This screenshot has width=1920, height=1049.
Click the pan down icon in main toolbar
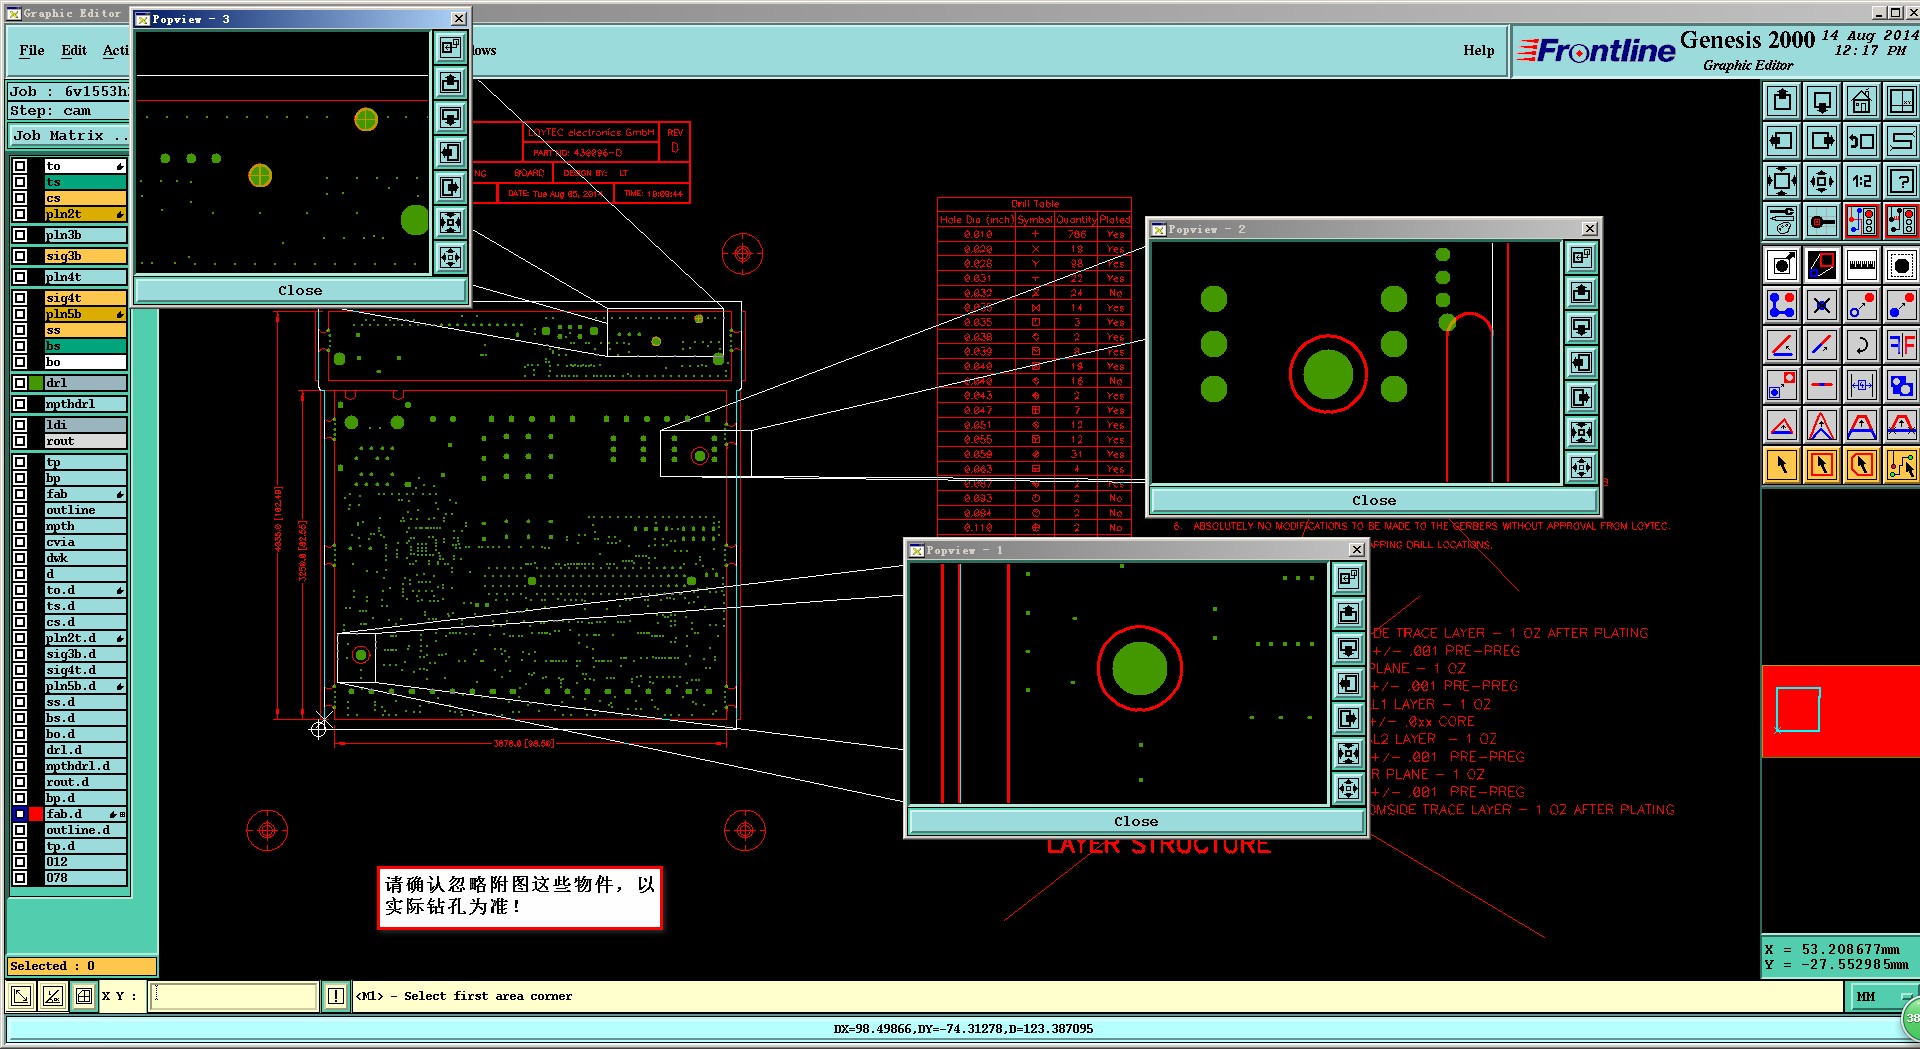coord(1822,101)
